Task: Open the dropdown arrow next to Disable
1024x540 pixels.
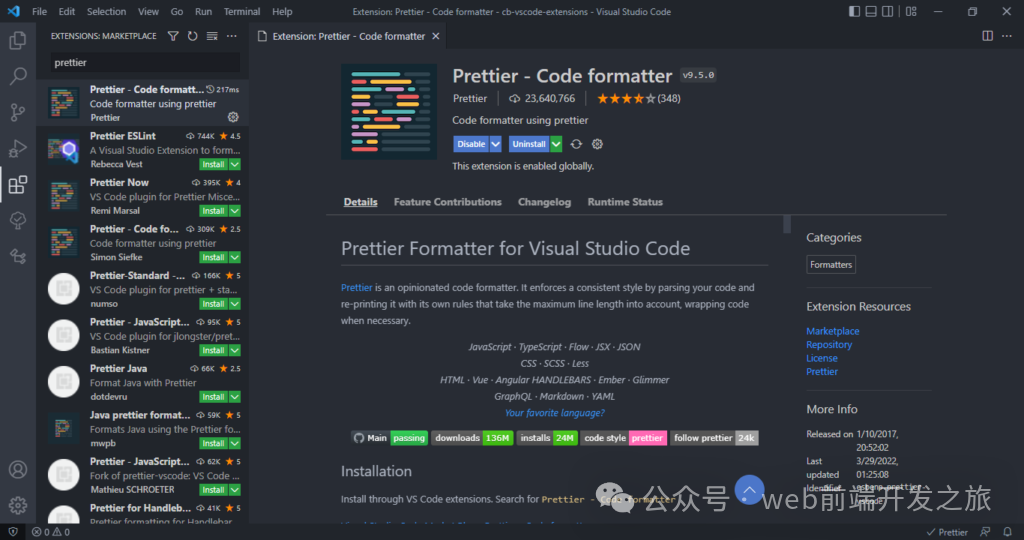Action: click(496, 144)
